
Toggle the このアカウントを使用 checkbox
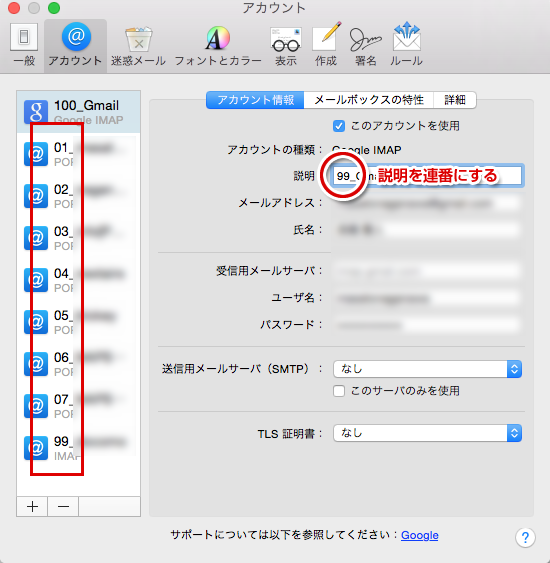coord(339,126)
